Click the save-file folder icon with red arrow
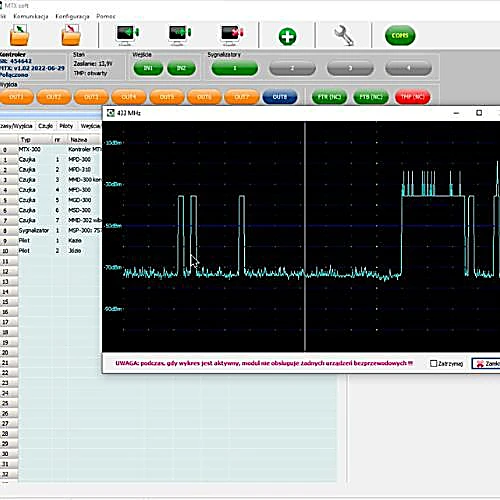Screen dimensions: 500x500 point(71,35)
